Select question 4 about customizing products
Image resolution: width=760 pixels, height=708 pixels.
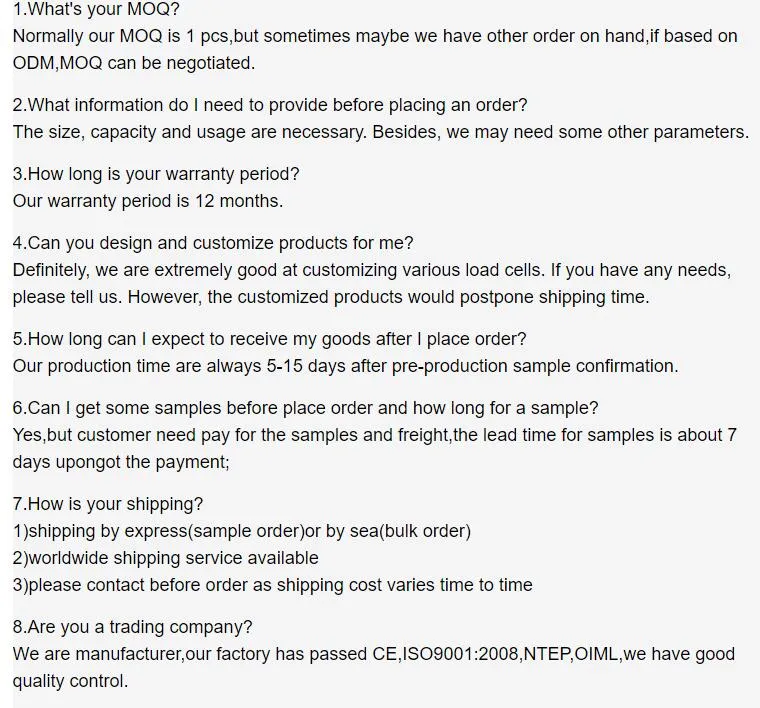(x=213, y=243)
